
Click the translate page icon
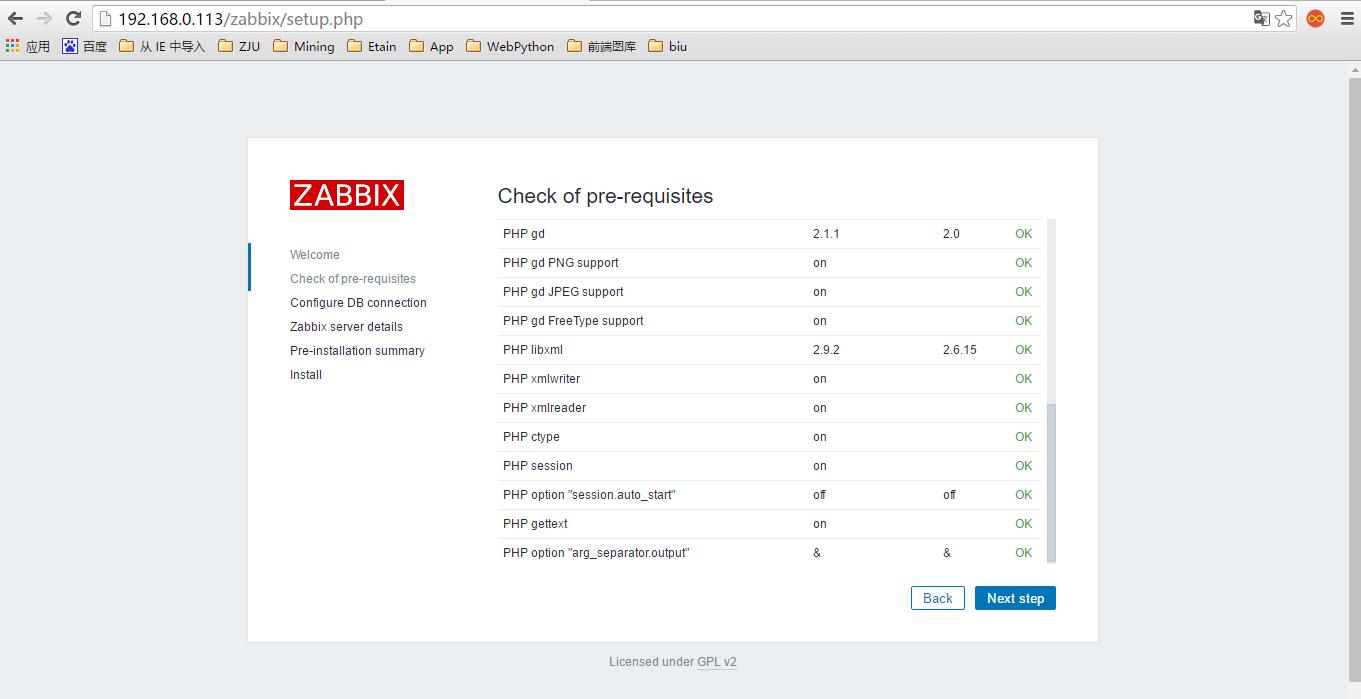click(x=1261, y=18)
